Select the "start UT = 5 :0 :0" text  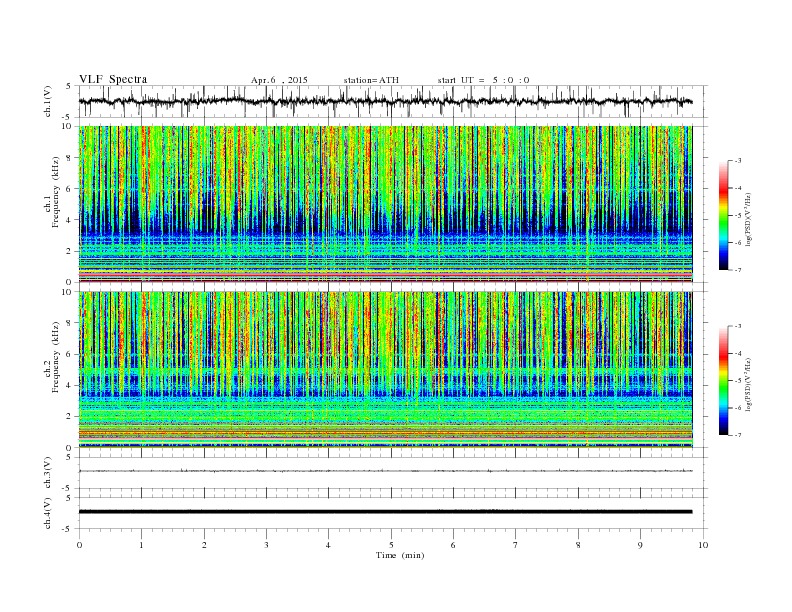(x=483, y=80)
